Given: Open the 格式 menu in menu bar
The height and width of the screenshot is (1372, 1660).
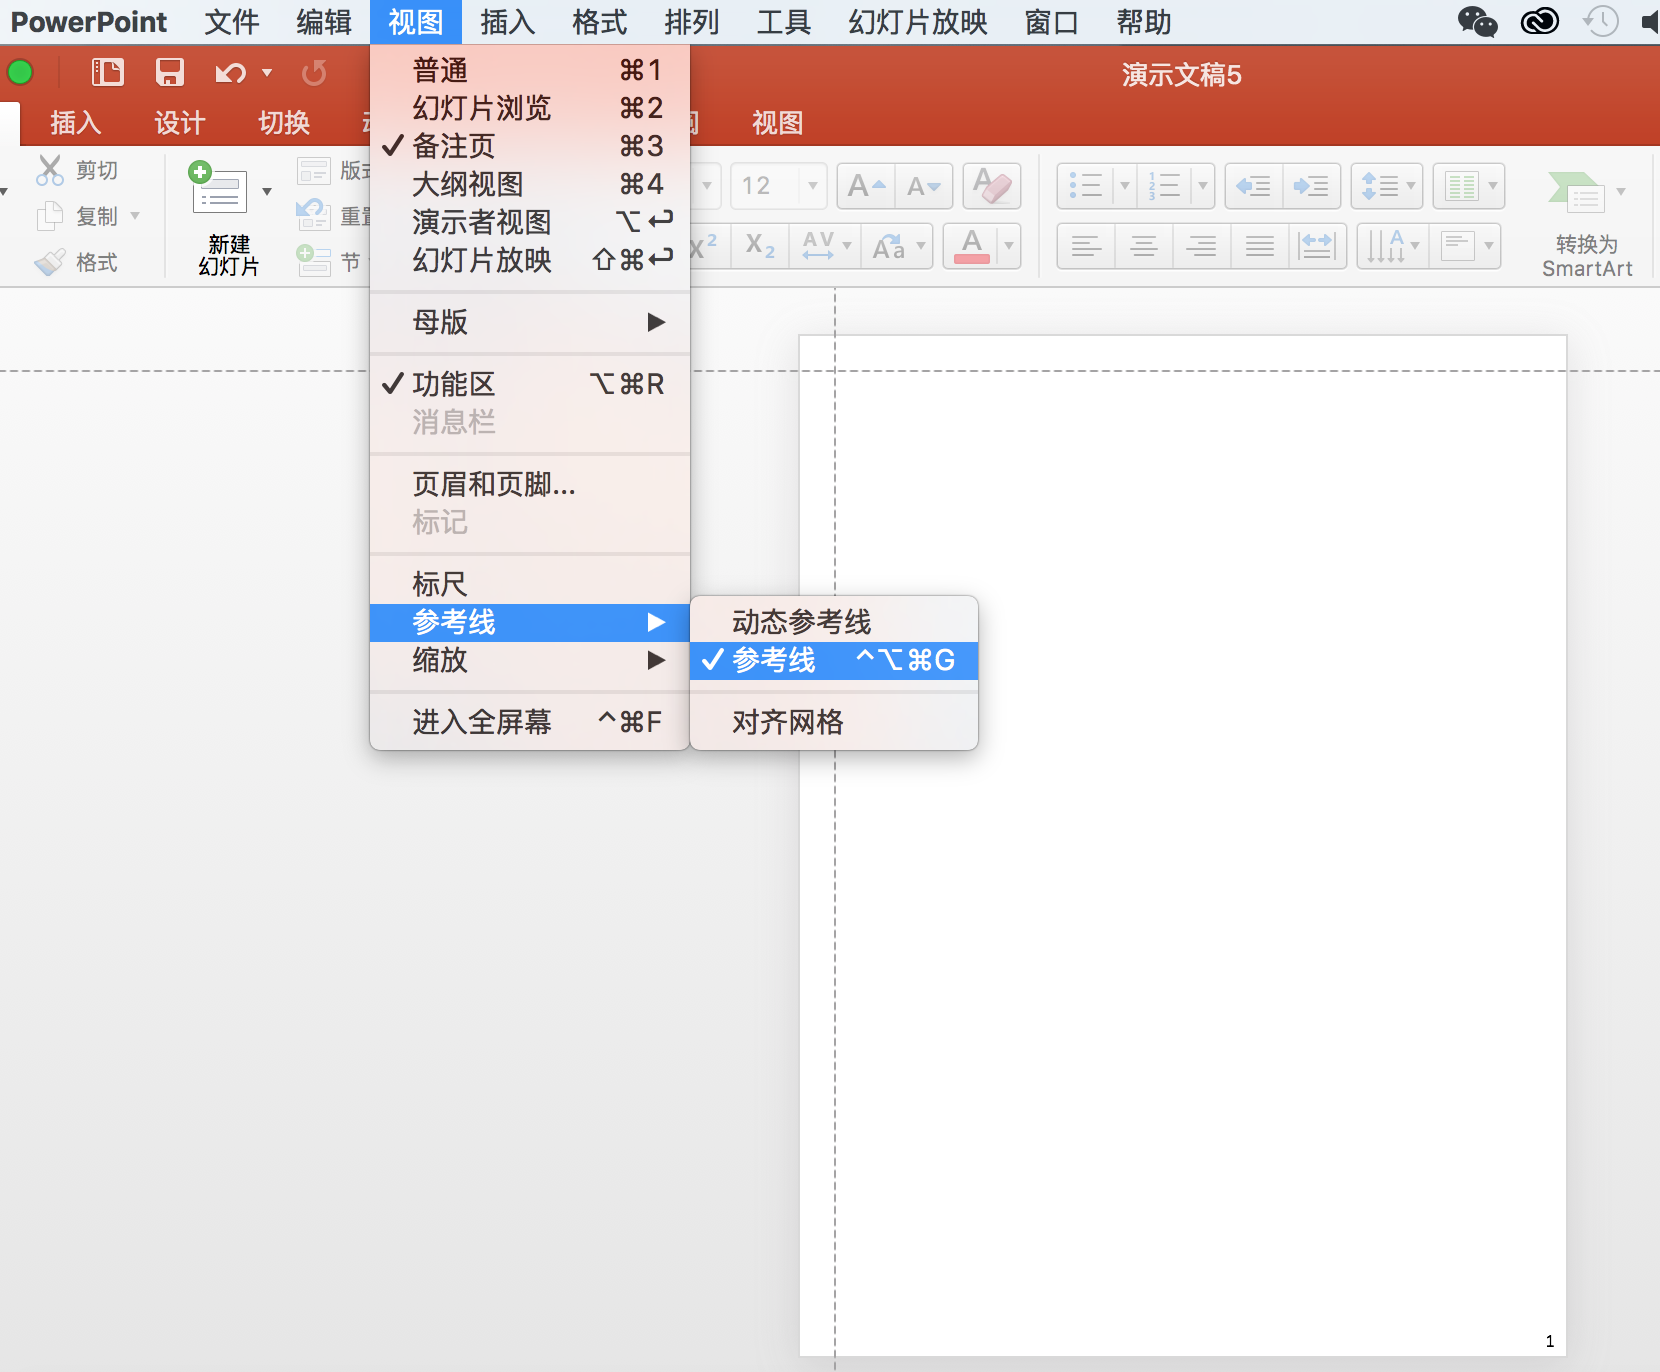Looking at the screenshot, I should [600, 22].
